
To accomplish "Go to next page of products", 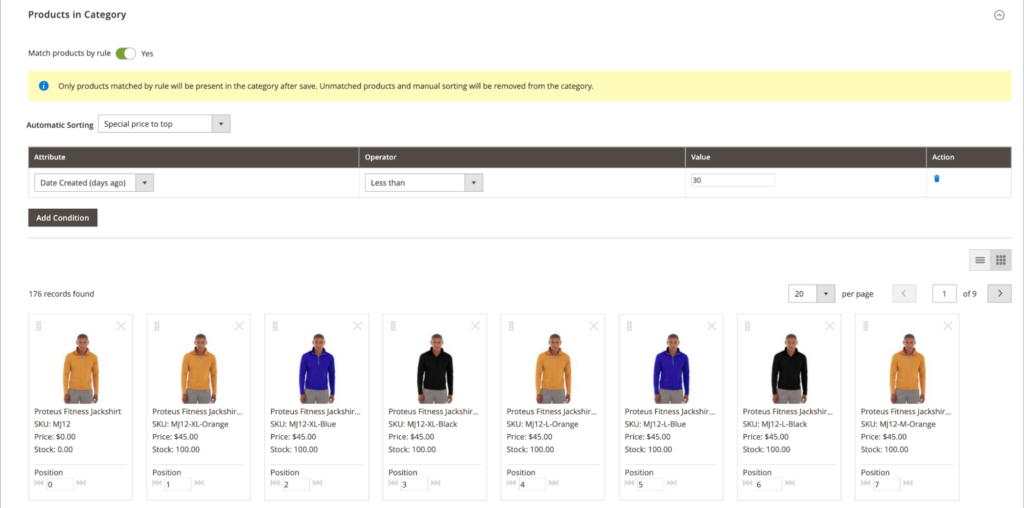I will pyautogui.click(x=998, y=294).
